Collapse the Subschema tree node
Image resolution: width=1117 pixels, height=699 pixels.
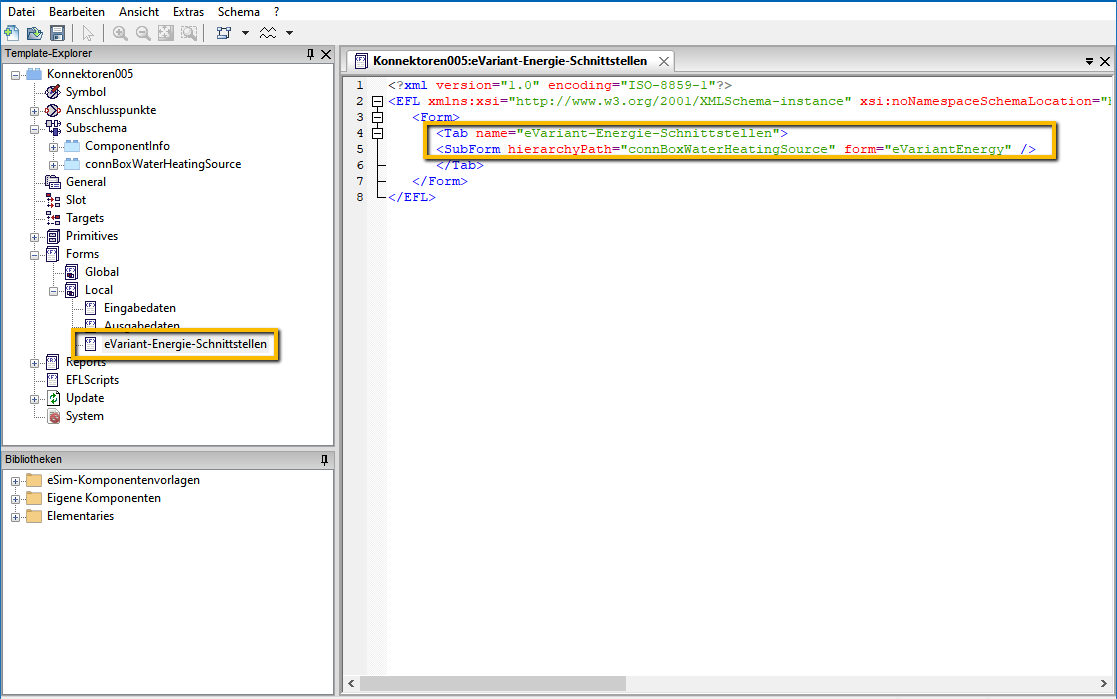34,129
